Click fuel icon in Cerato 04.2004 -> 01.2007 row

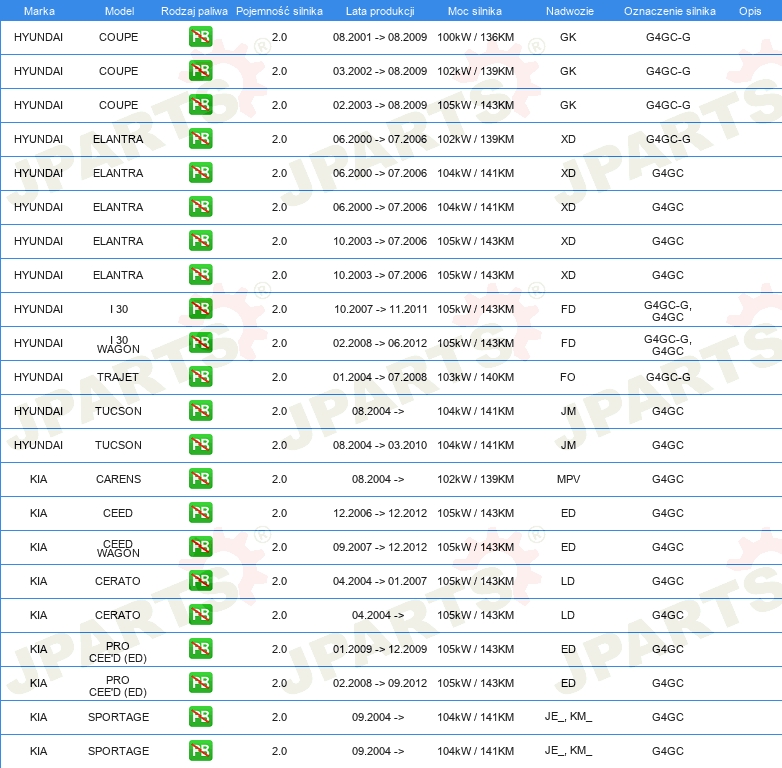pos(200,580)
